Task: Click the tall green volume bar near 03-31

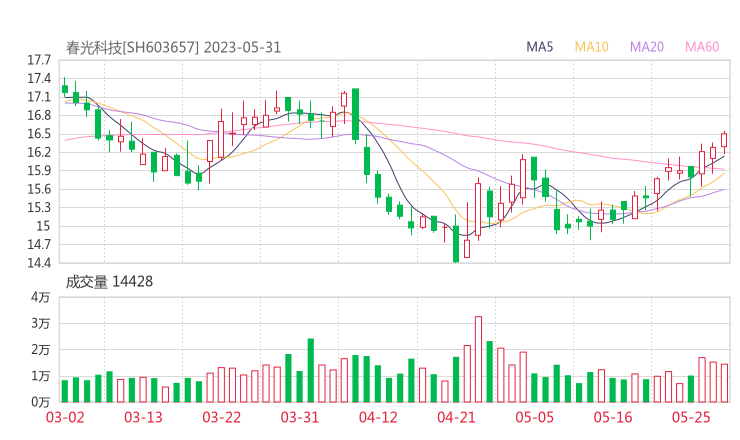Action: [311, 371]
